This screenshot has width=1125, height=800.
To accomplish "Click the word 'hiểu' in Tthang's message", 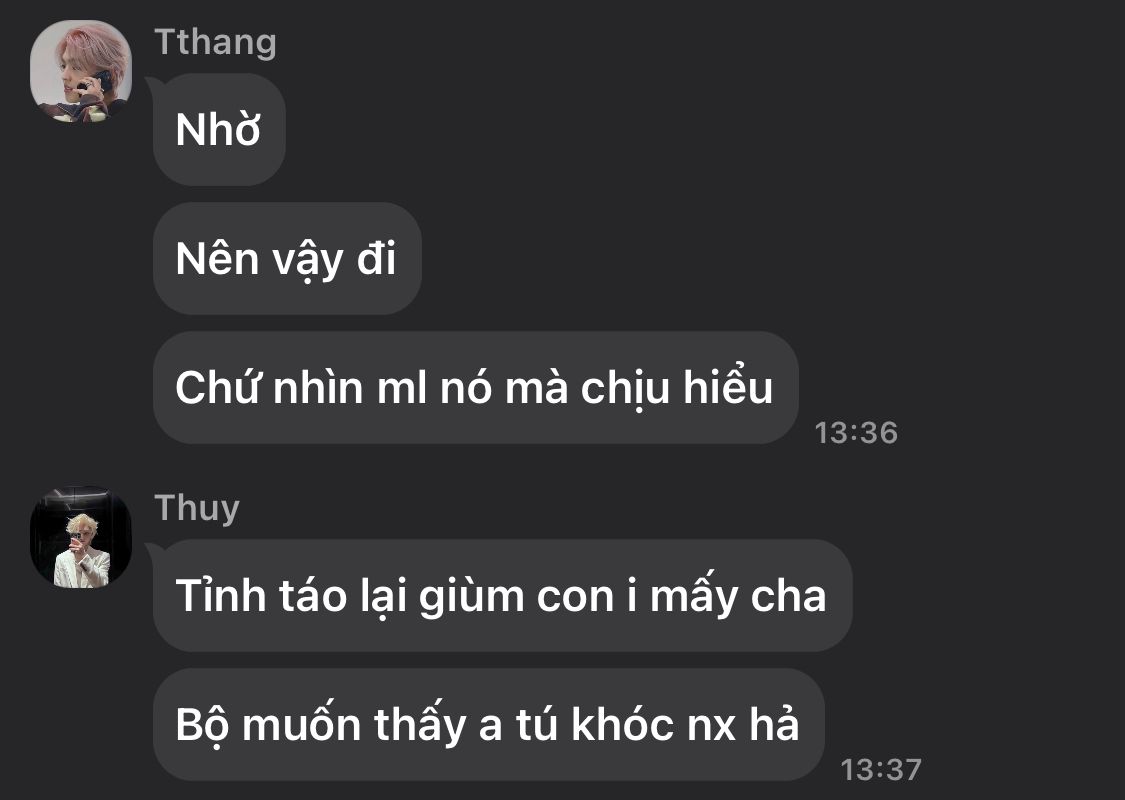I will (728, 386).
